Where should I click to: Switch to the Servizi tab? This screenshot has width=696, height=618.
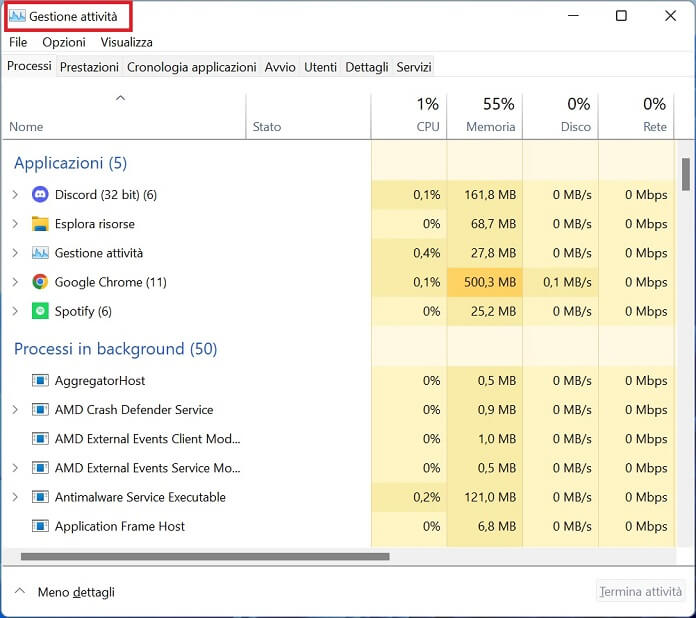(x=414, y=67)
